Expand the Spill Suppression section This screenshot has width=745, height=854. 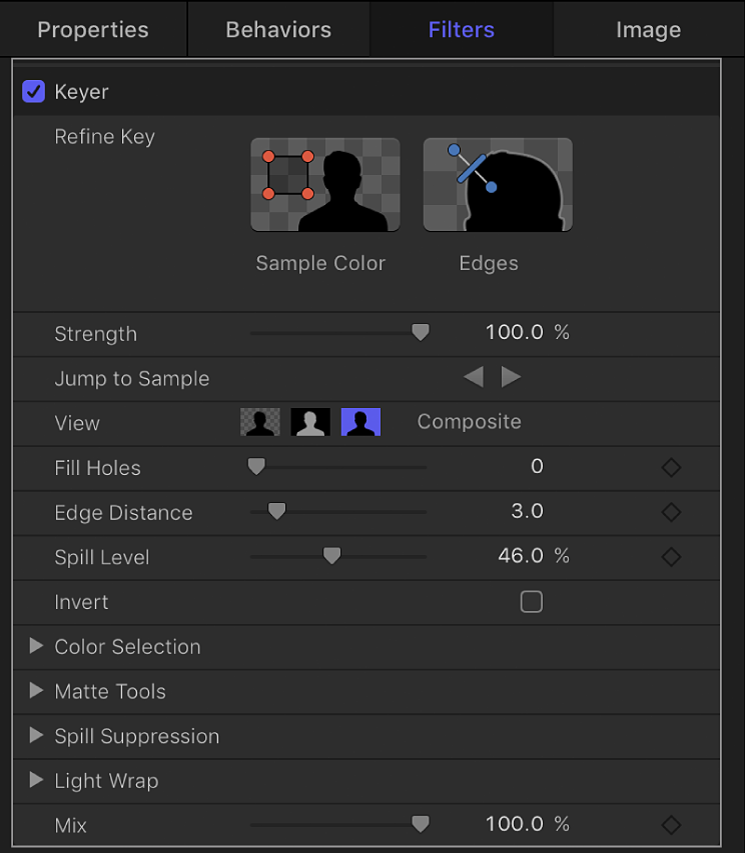[x=37, y=736]
